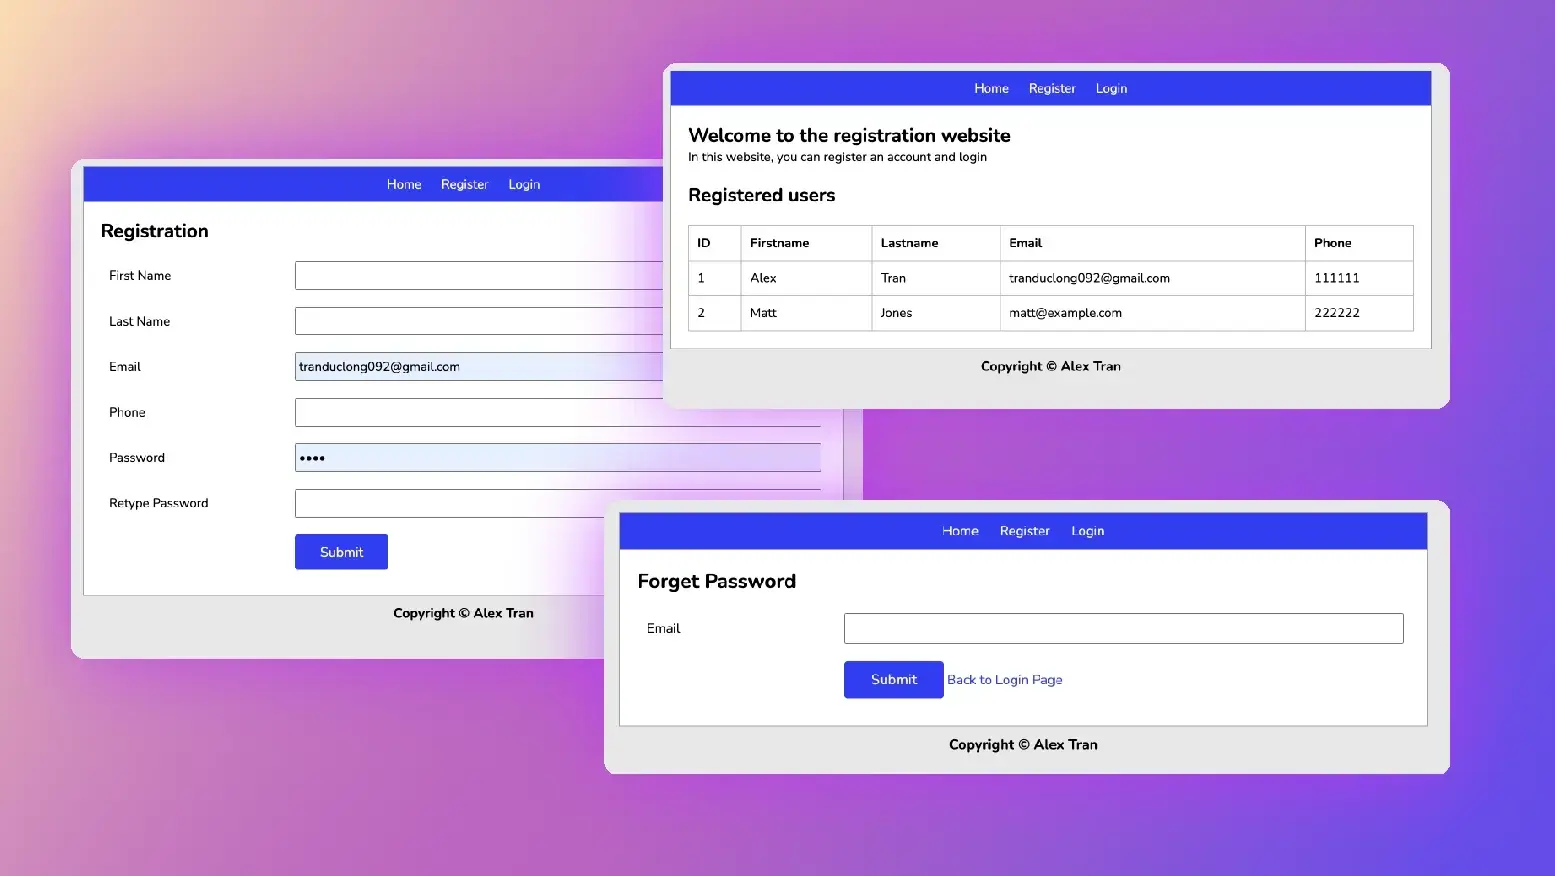
Task: Click the Lastname column header
Action: (x=936, y=243)
